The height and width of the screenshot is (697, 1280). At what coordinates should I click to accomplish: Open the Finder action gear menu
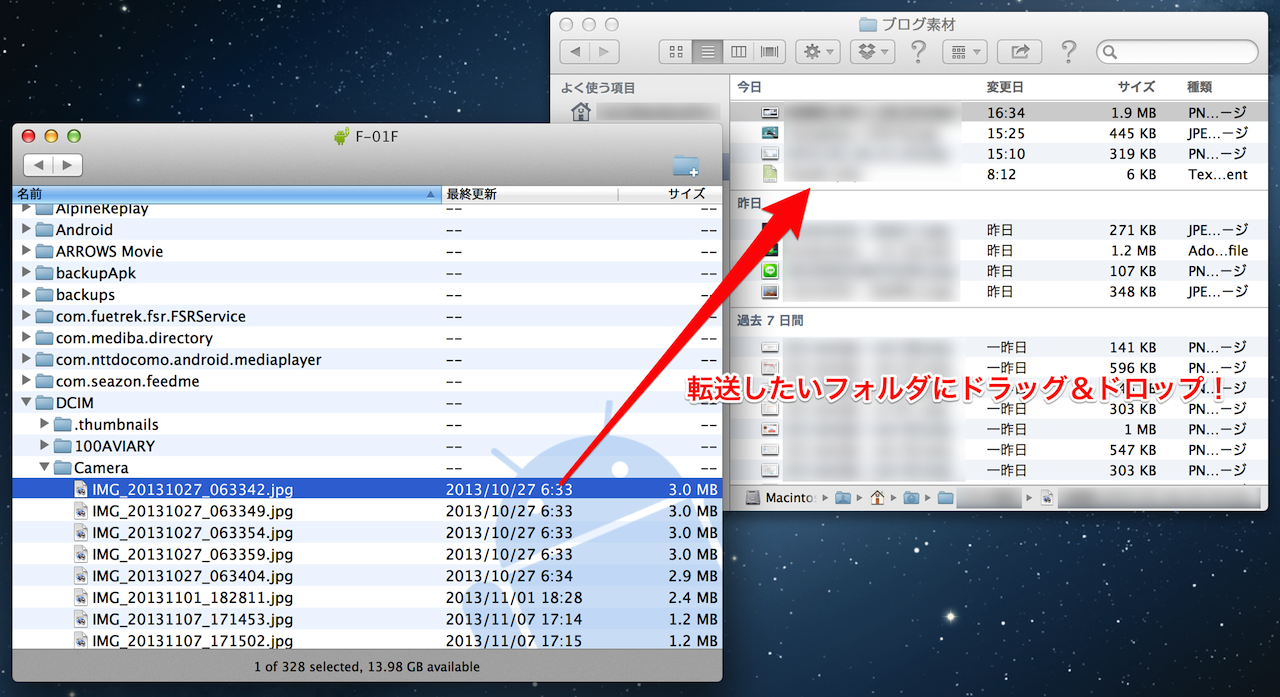click(818, 52)
